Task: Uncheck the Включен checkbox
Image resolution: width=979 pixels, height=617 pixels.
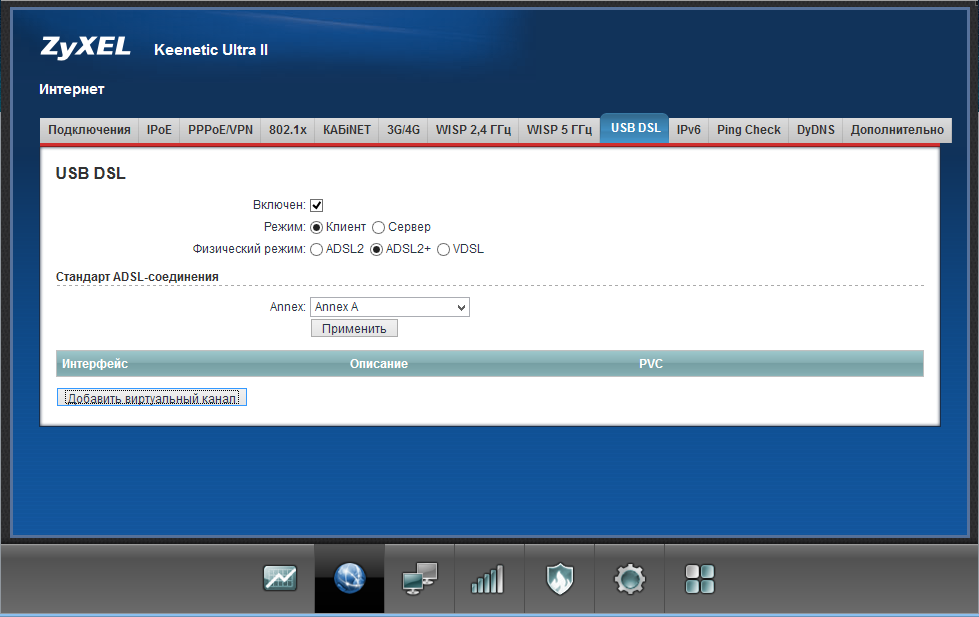Action: tap(317, 205)
